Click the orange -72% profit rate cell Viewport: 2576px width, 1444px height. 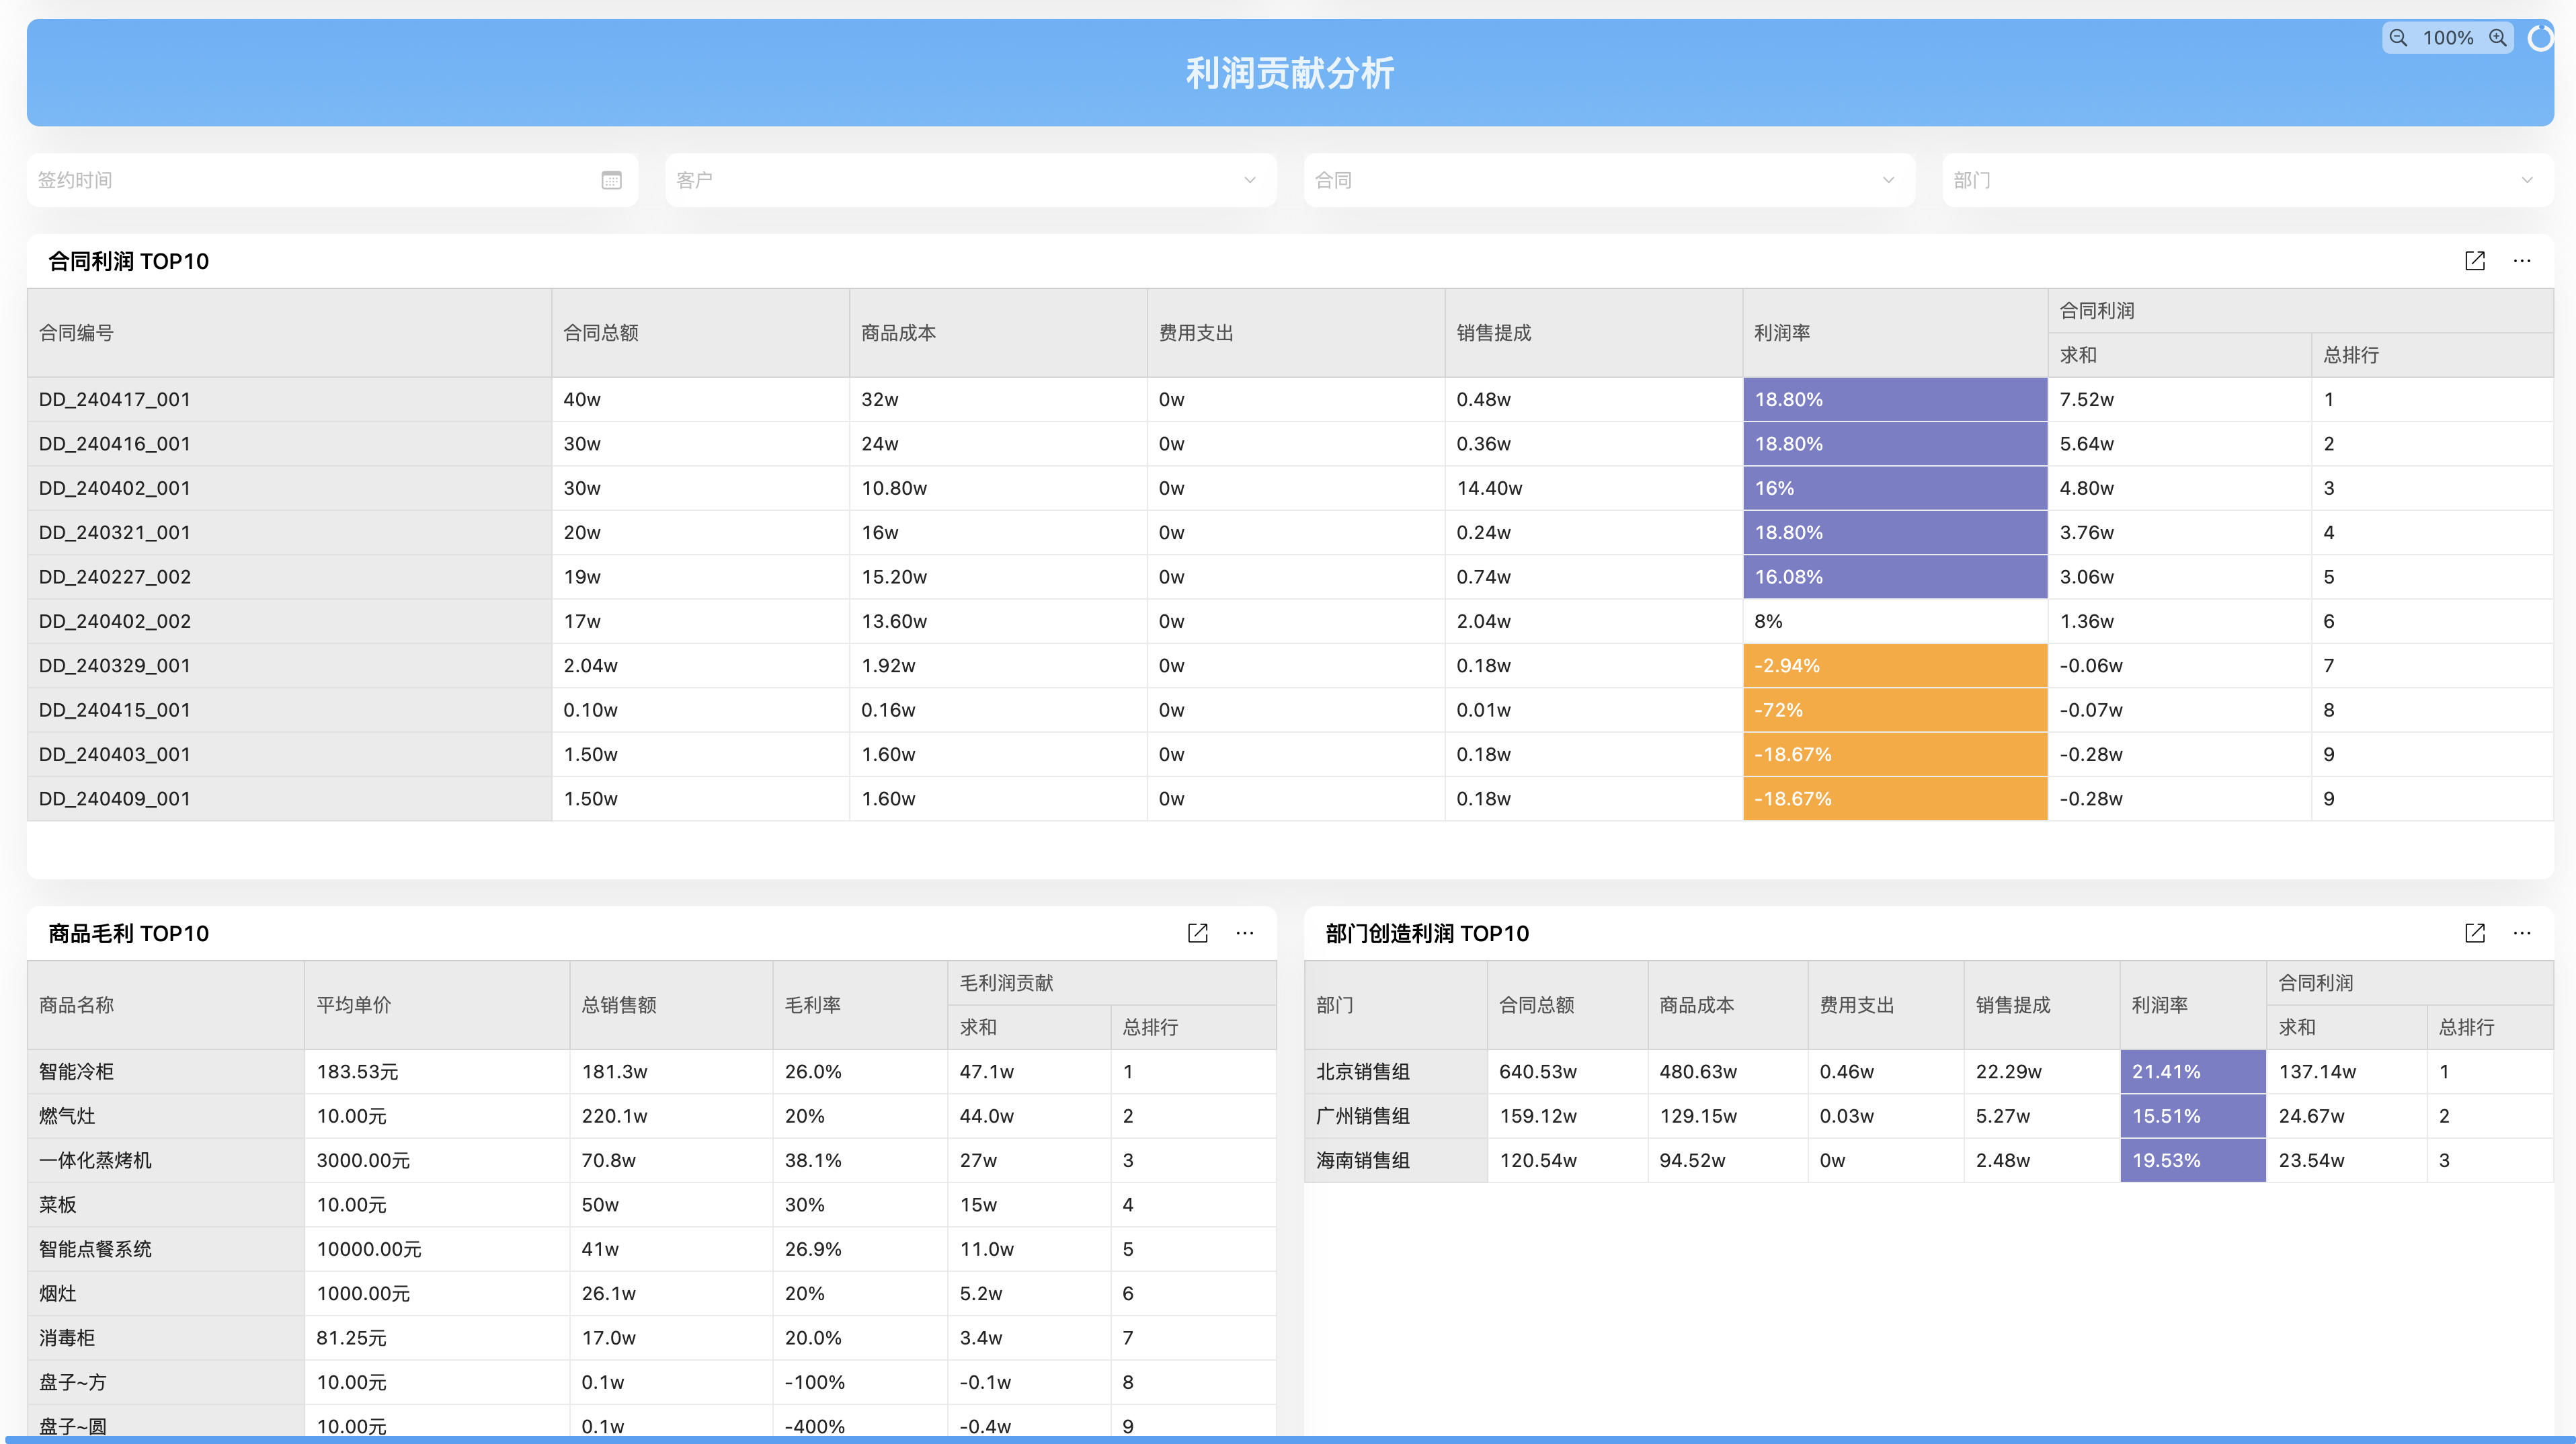[x=1895, y=710]
